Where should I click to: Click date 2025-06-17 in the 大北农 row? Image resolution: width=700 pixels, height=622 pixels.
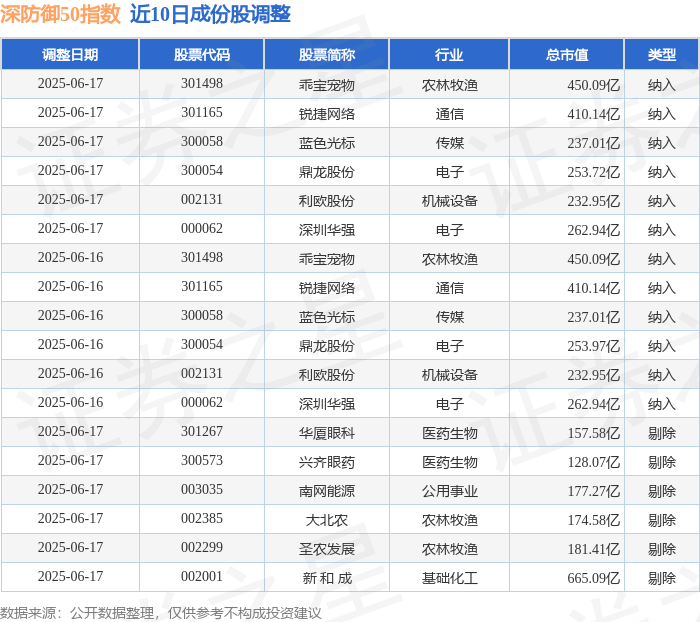(x=71, y=518)
